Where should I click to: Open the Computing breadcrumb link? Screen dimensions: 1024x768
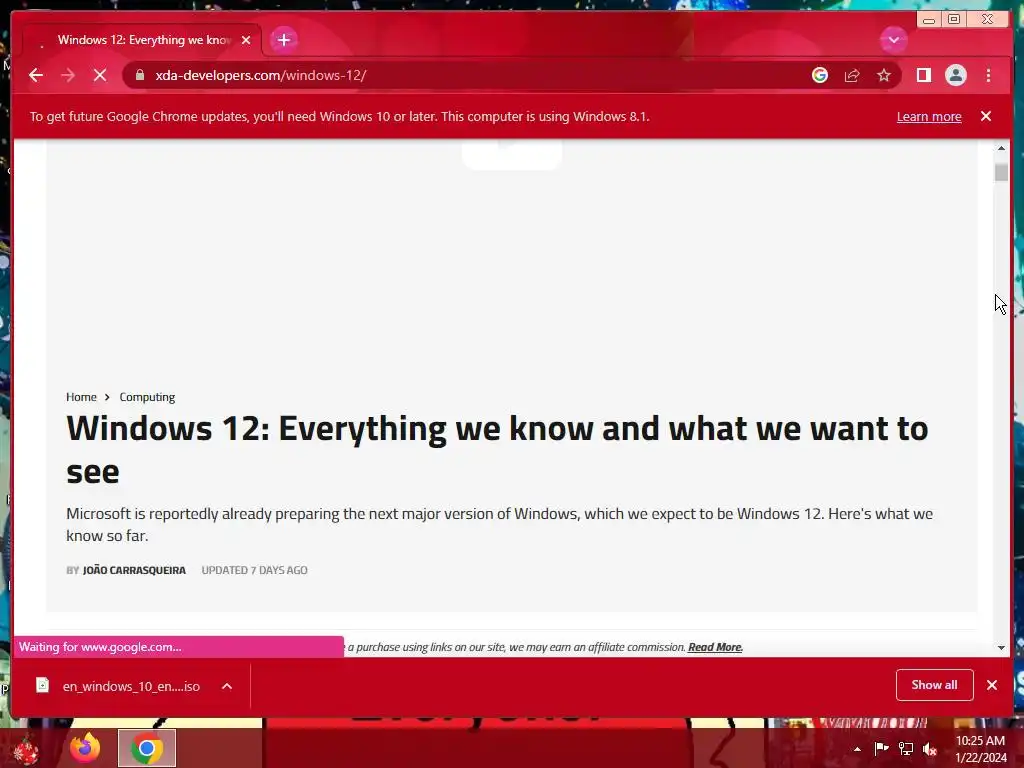pyautogui.click(x=147, y=397)
